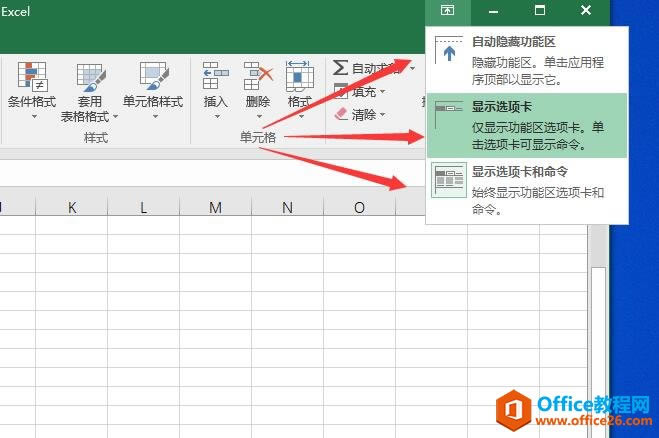Open the Ribbon Display Options button
The image size is (659, 438).
(x=447, y=11)
